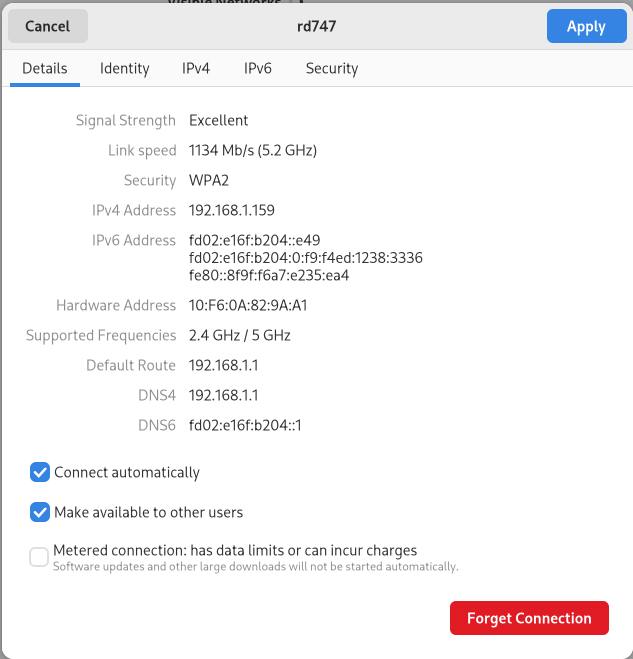
Task: Click the Cancel button
Action: pyautogui.click(x=47, y=27)
